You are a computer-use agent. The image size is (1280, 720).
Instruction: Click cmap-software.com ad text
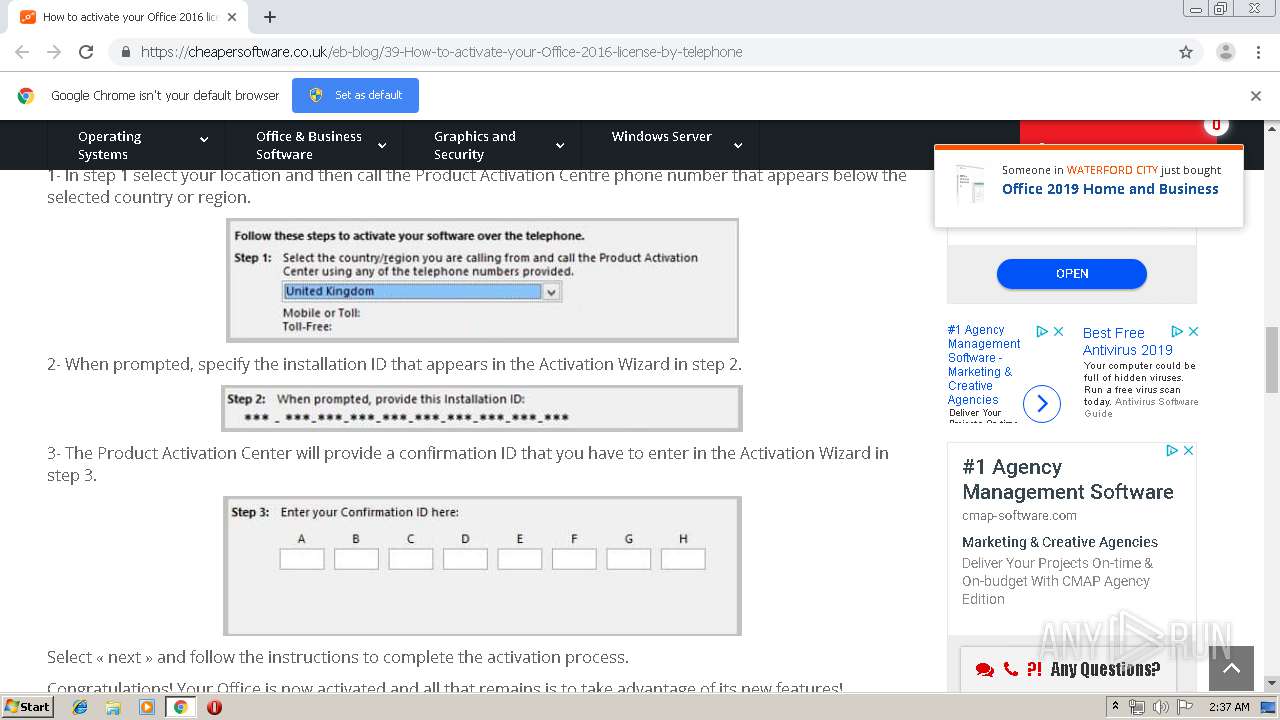1019,516
